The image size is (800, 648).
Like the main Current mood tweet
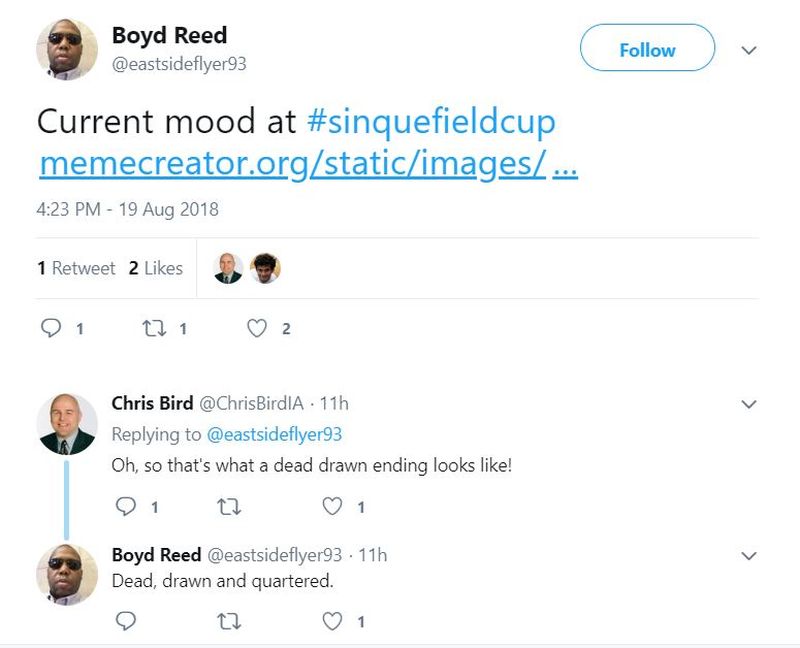click(257, 328)
